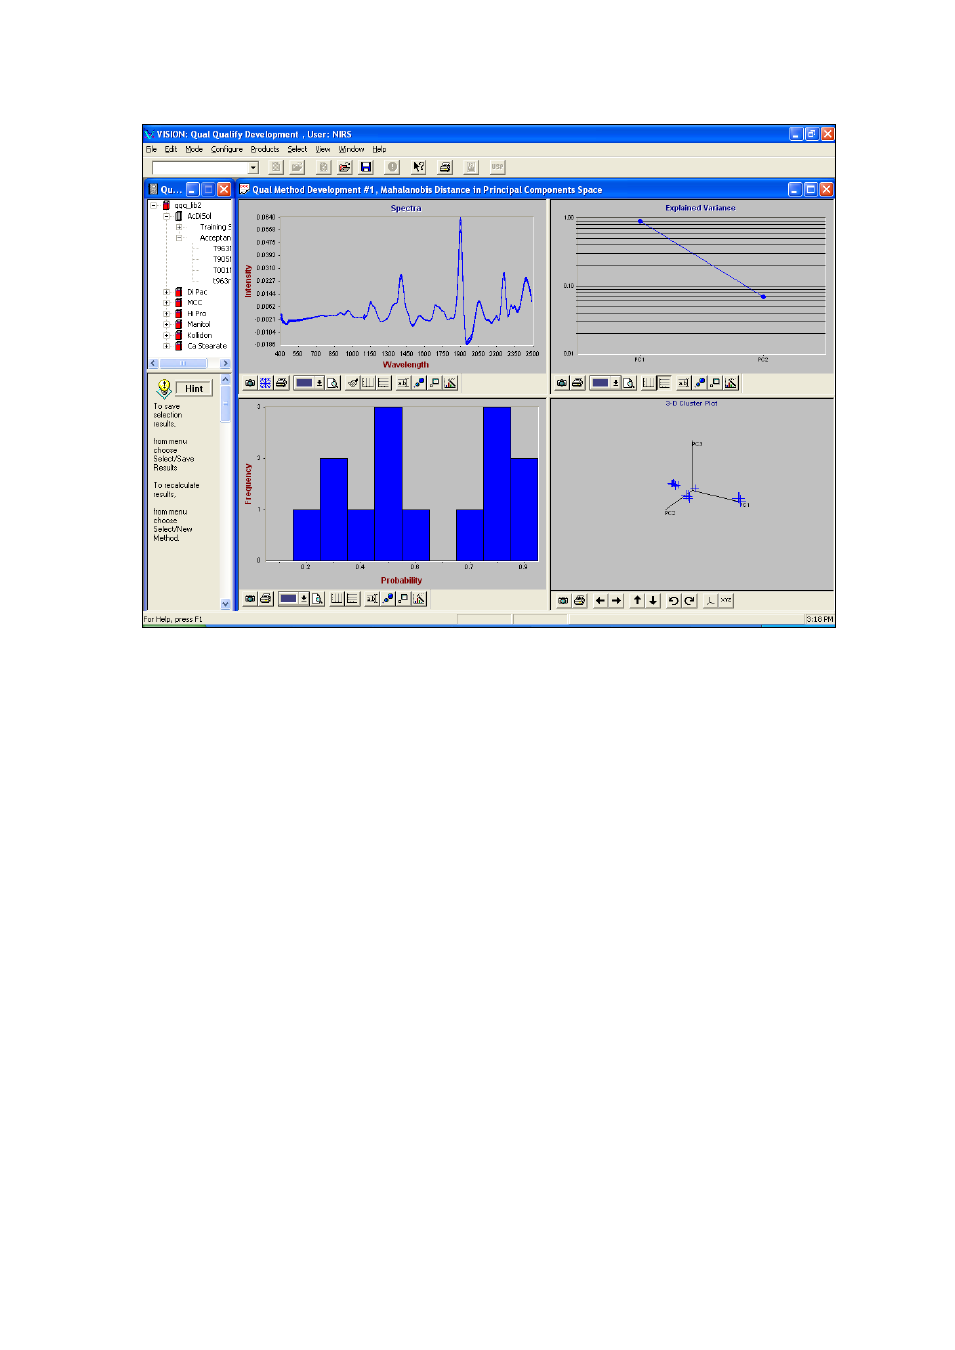
Task: Toggle vertical gridlines under Spectra plot
Action: (x=368, y=383)
